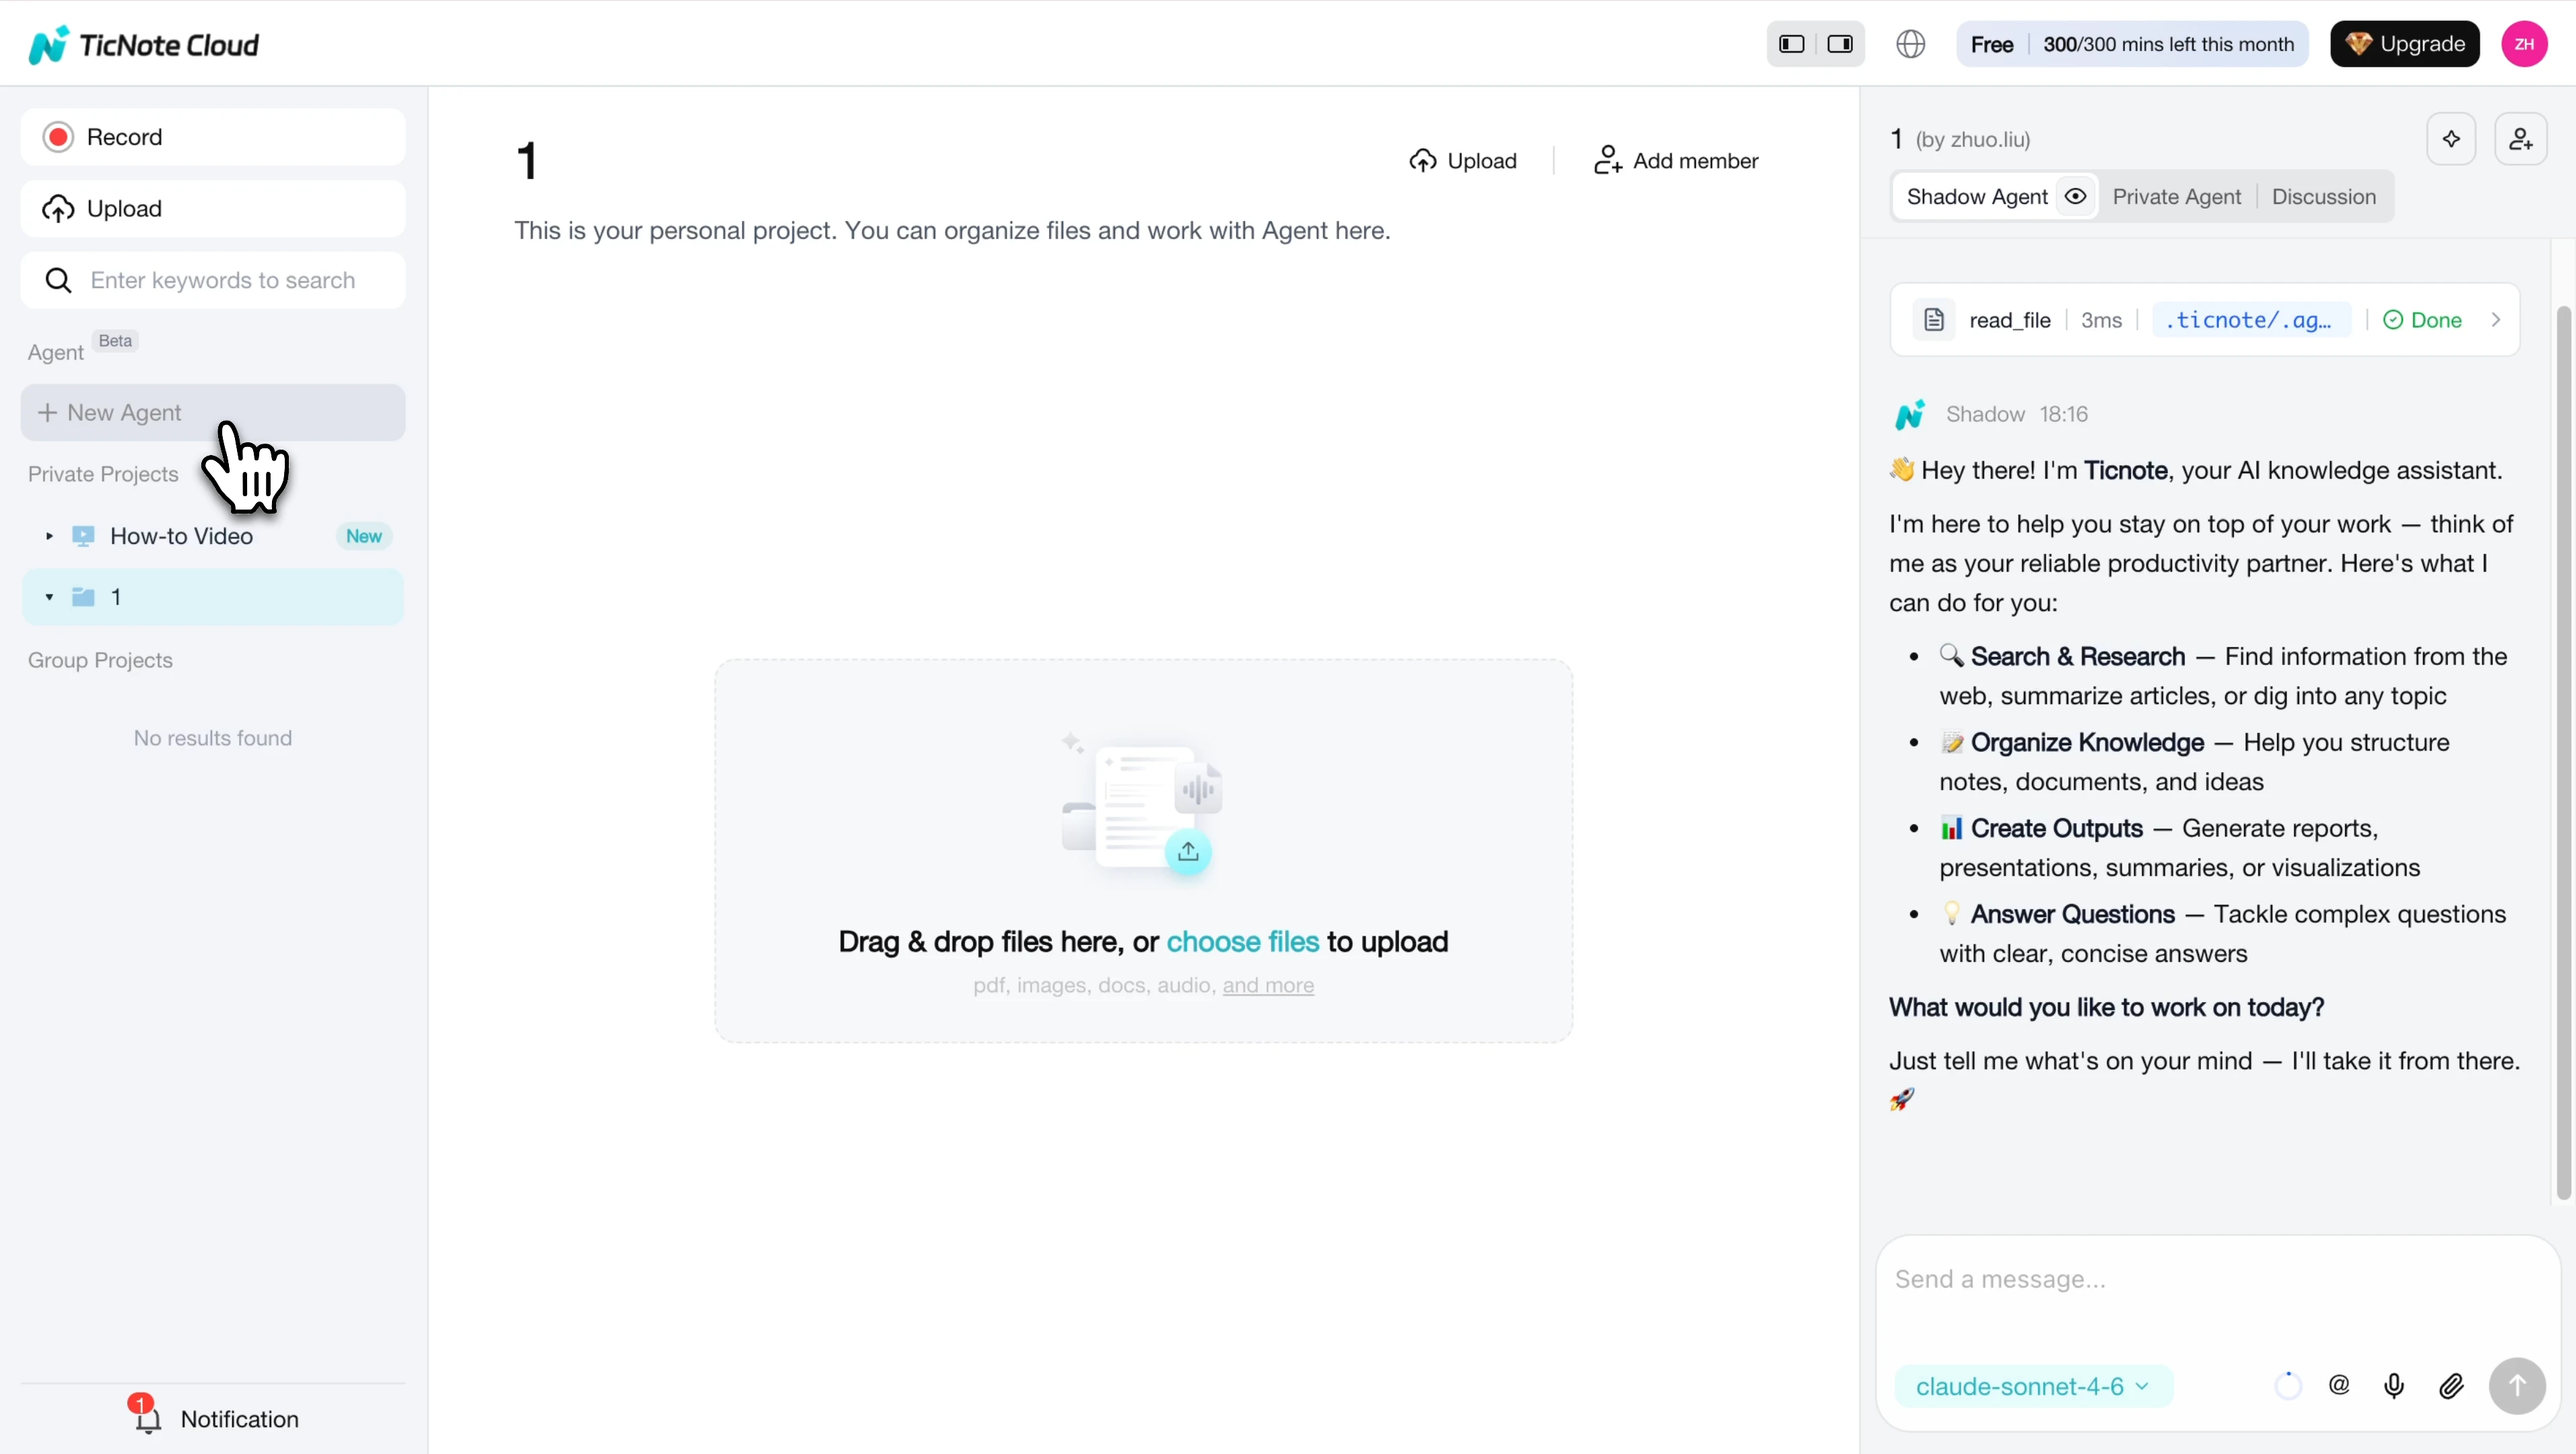Click the Upgrade button
This screenshot has width=2576, height=1454.
[2404, 44]
